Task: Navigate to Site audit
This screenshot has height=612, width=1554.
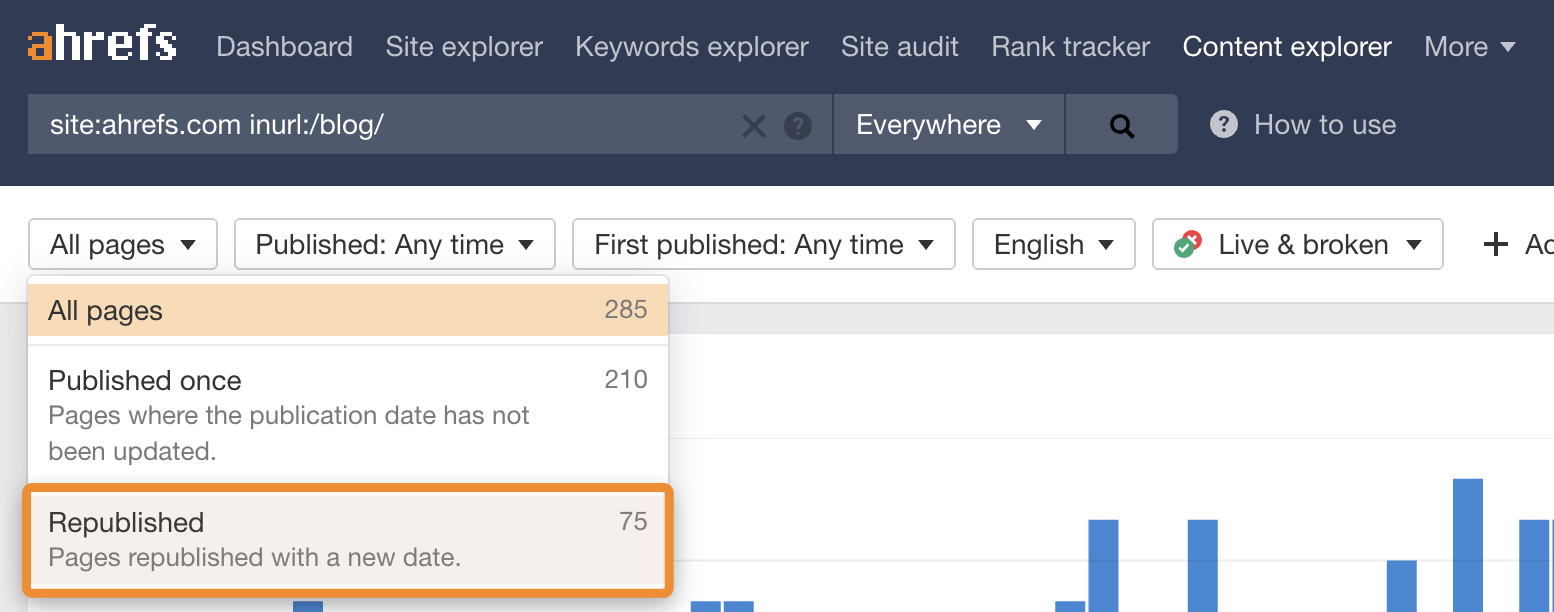Action: pyautogui.click(x=899, y=46)
